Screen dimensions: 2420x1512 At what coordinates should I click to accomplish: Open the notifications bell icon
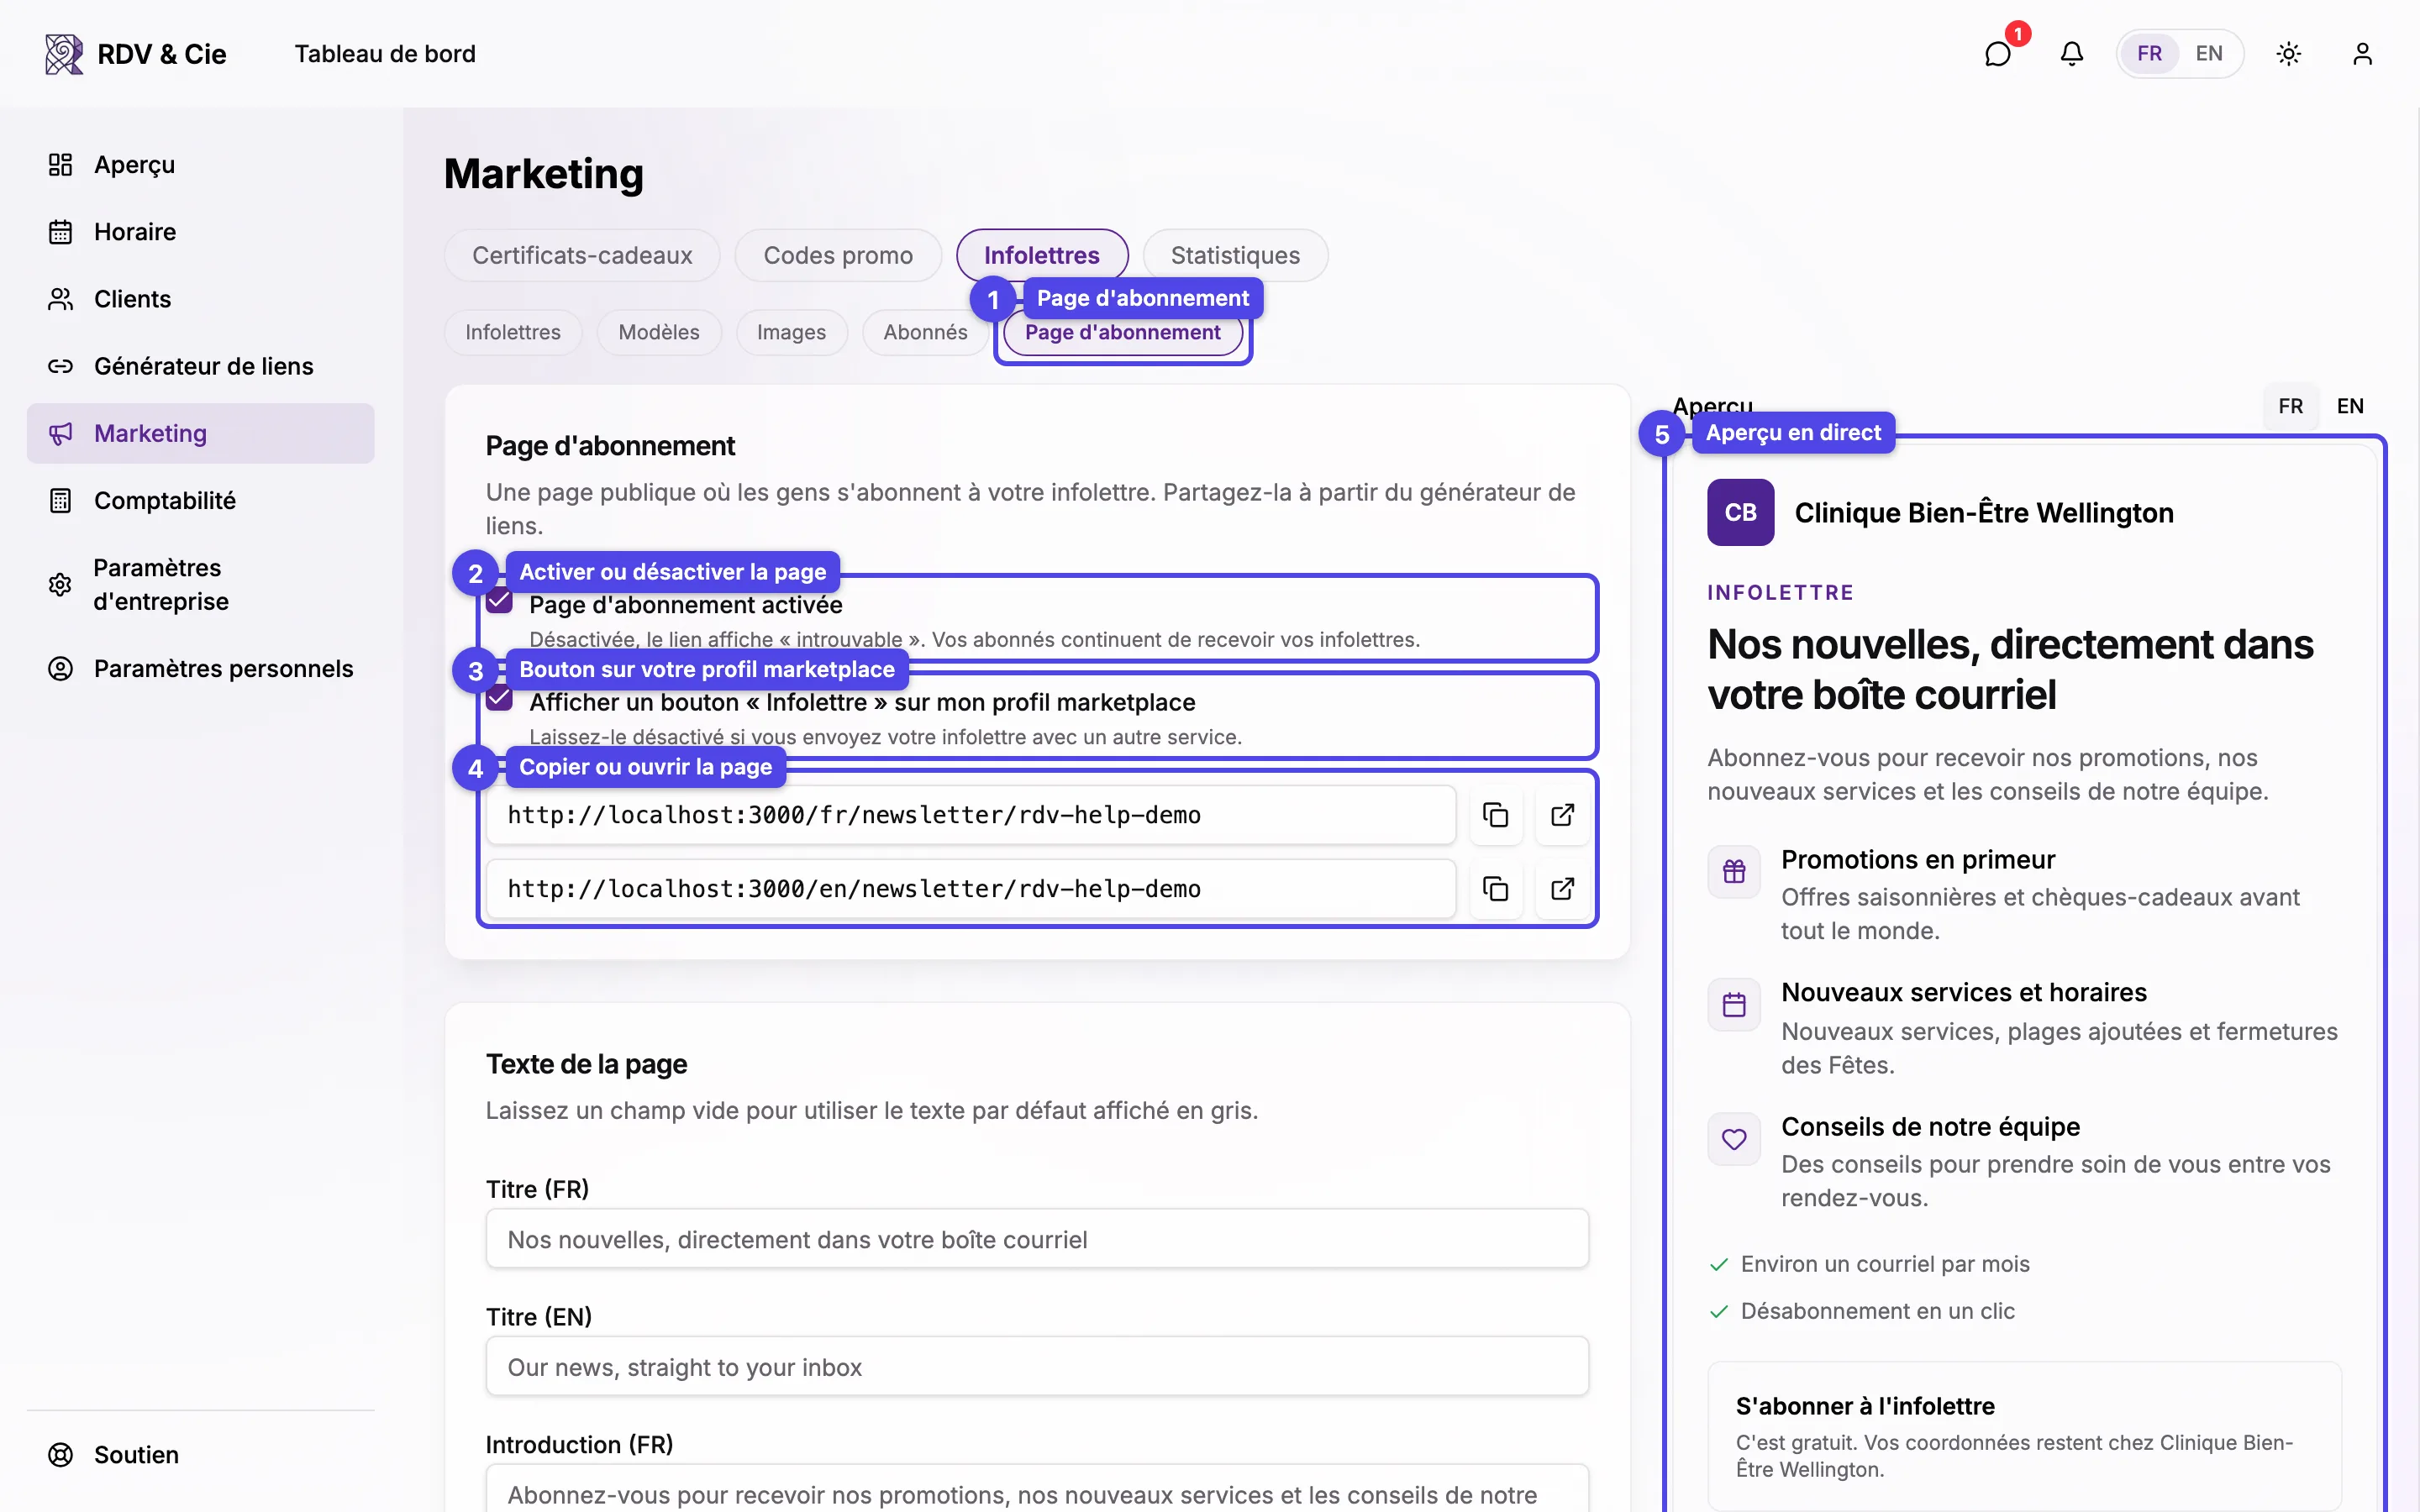point(2072,53)
